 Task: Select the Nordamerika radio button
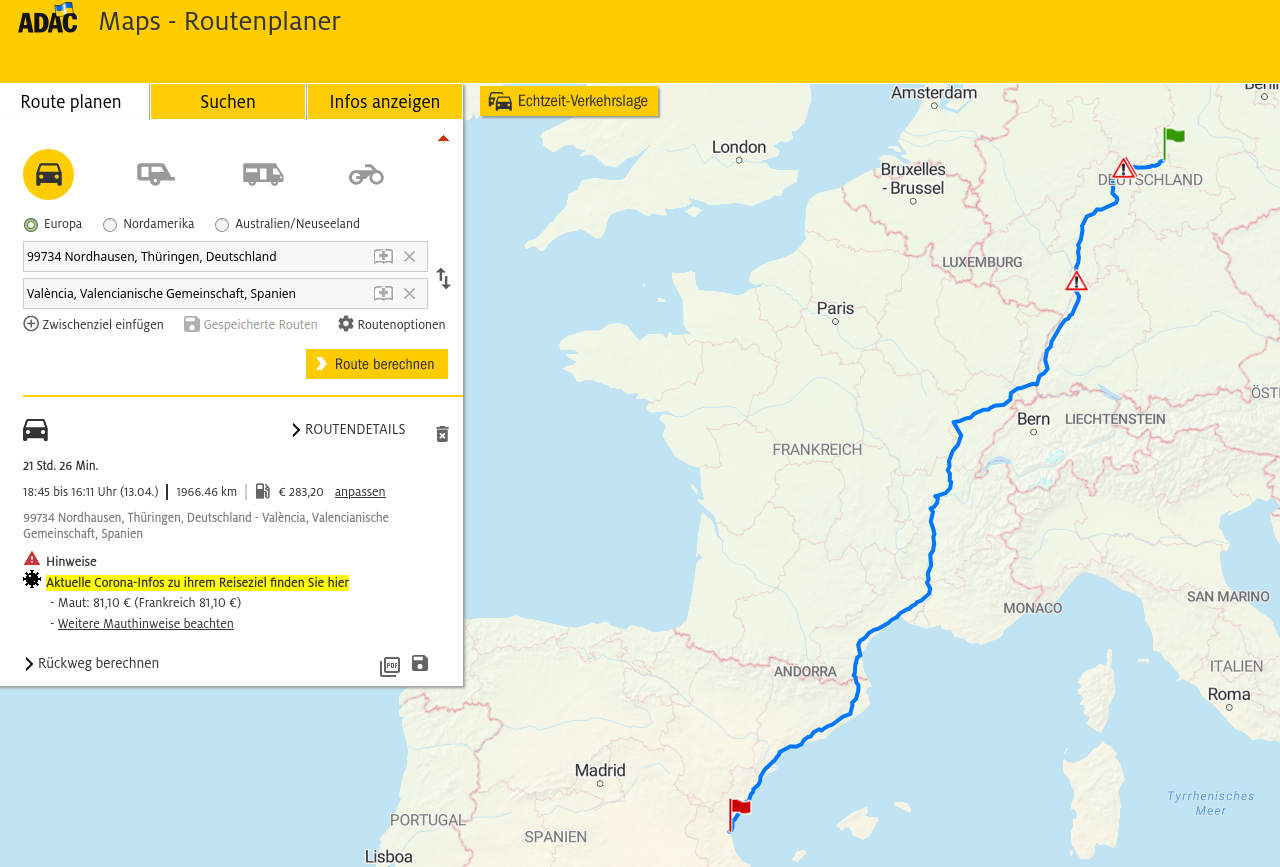click(110, 225)
